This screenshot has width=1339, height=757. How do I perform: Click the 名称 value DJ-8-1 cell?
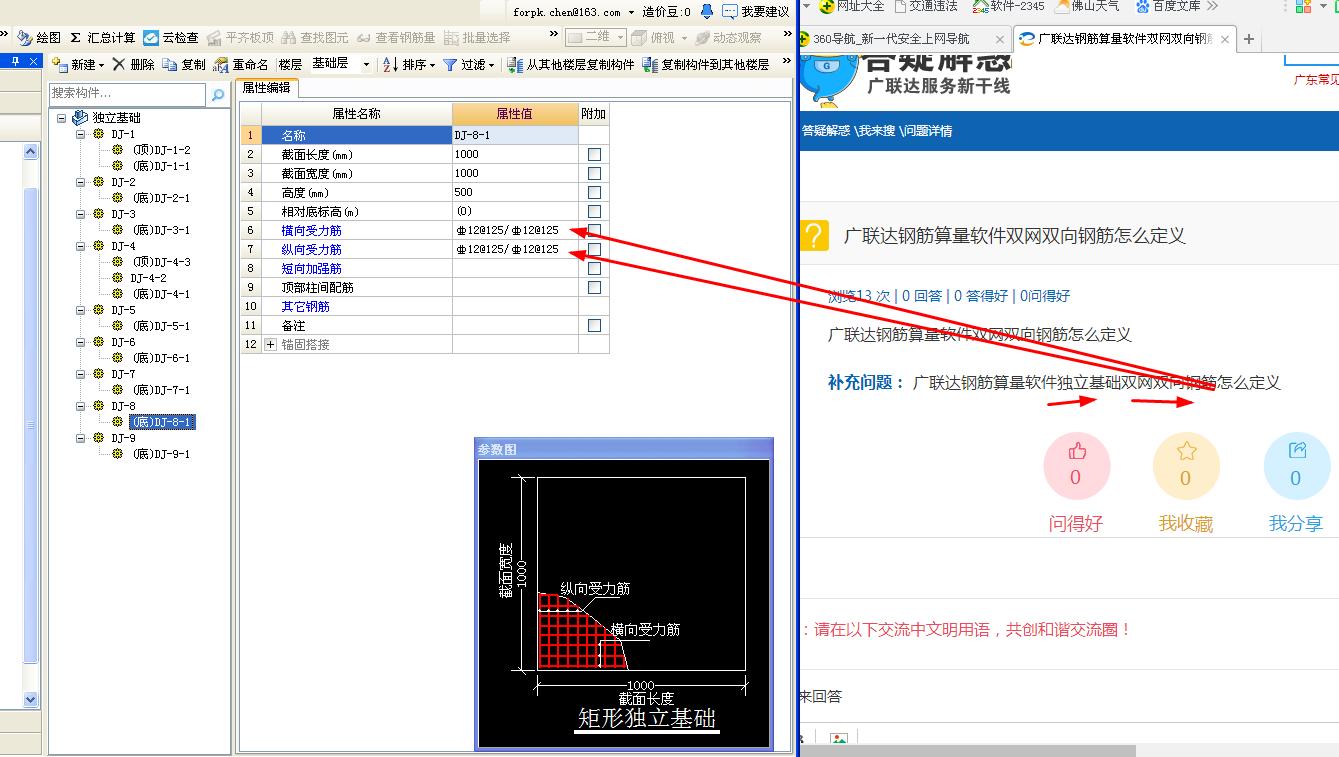[515, 135]
